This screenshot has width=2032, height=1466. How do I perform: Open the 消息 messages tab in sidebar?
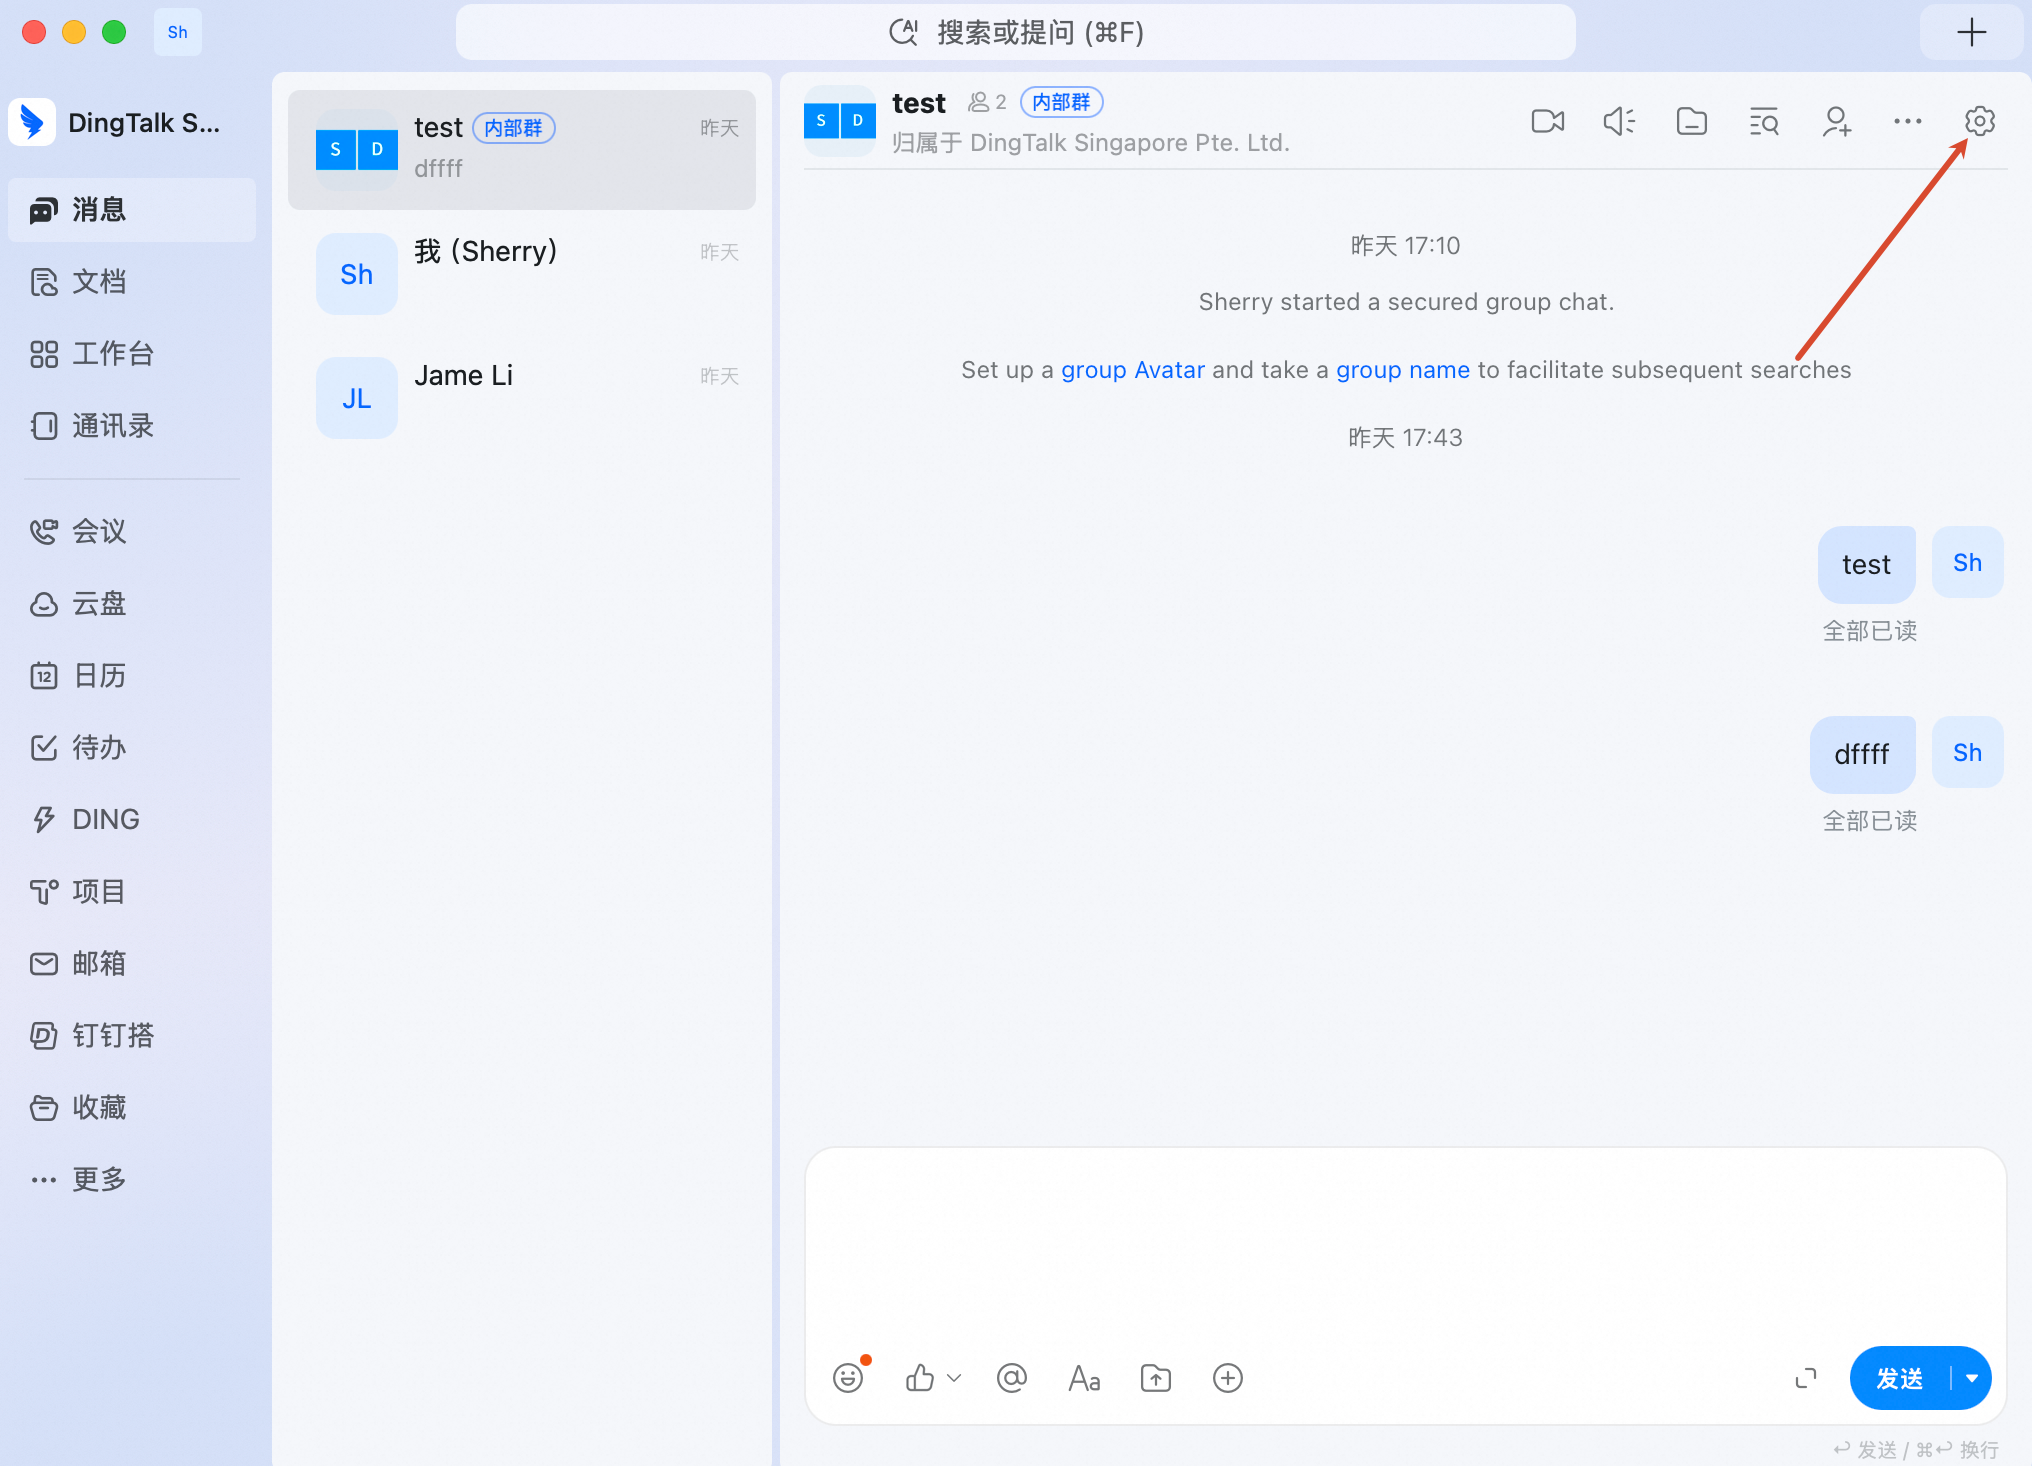point(132,210)
